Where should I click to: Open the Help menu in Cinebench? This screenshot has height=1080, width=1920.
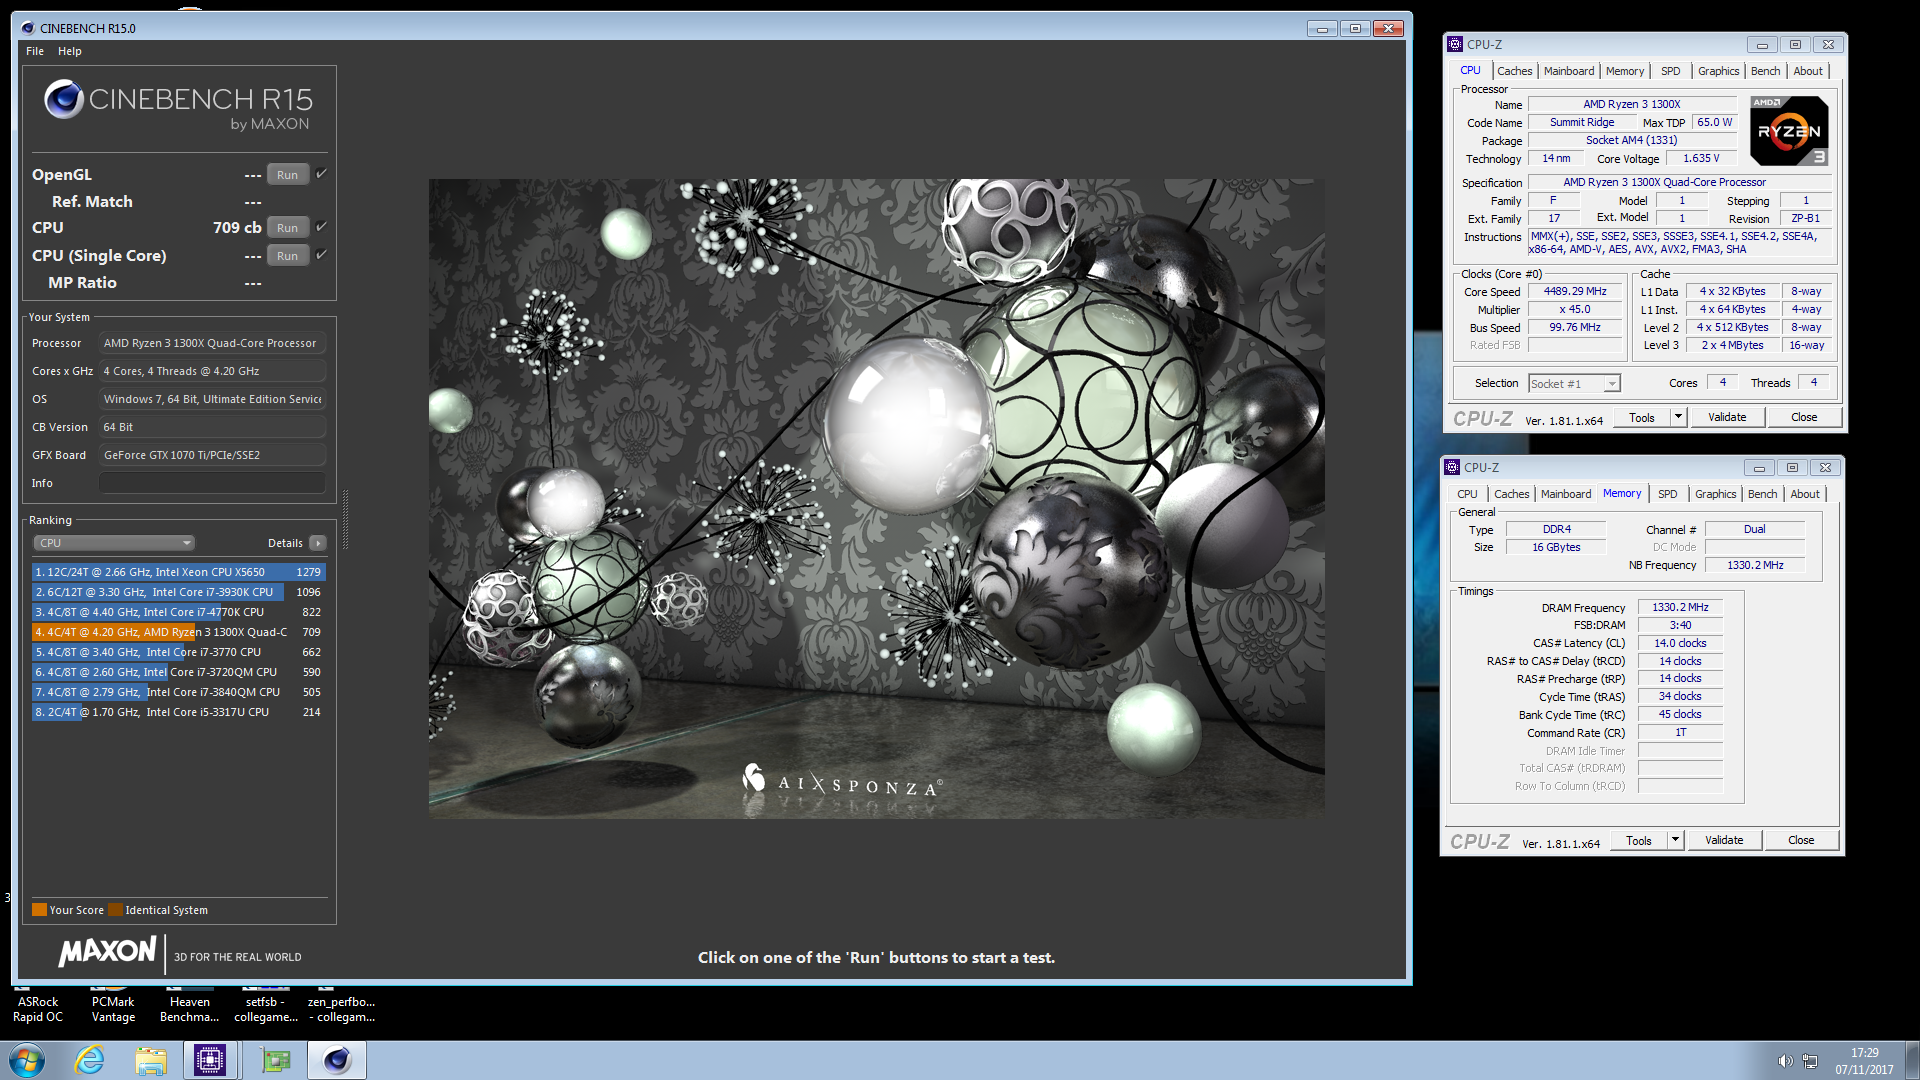click(70, 51)
